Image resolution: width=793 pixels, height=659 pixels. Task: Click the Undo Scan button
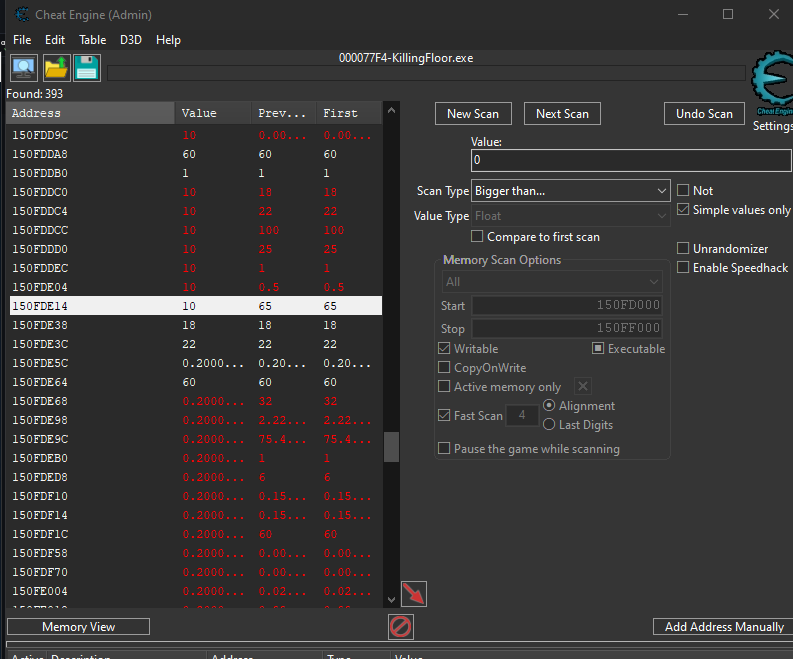pos(704,114)
